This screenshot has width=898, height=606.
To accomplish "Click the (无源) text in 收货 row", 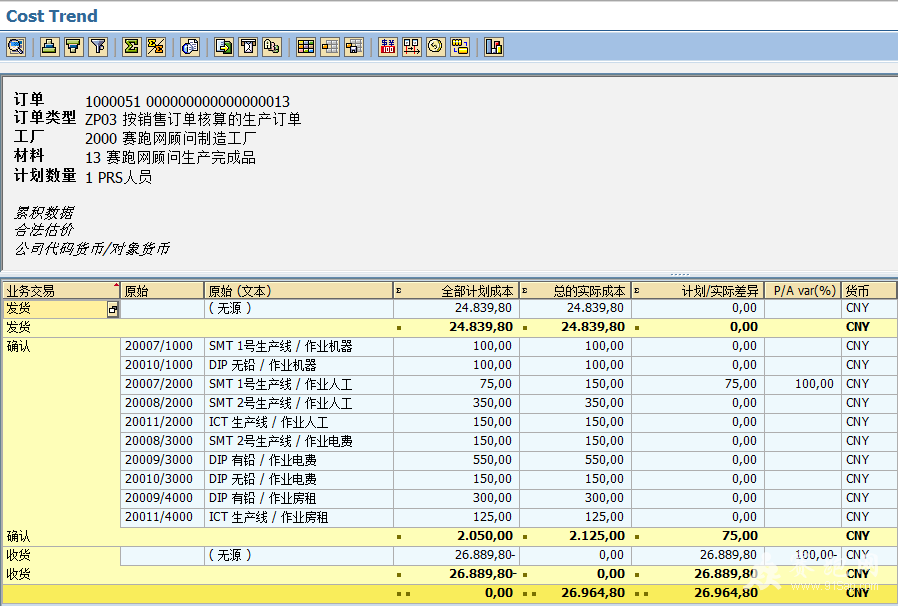I will point(230,554).
